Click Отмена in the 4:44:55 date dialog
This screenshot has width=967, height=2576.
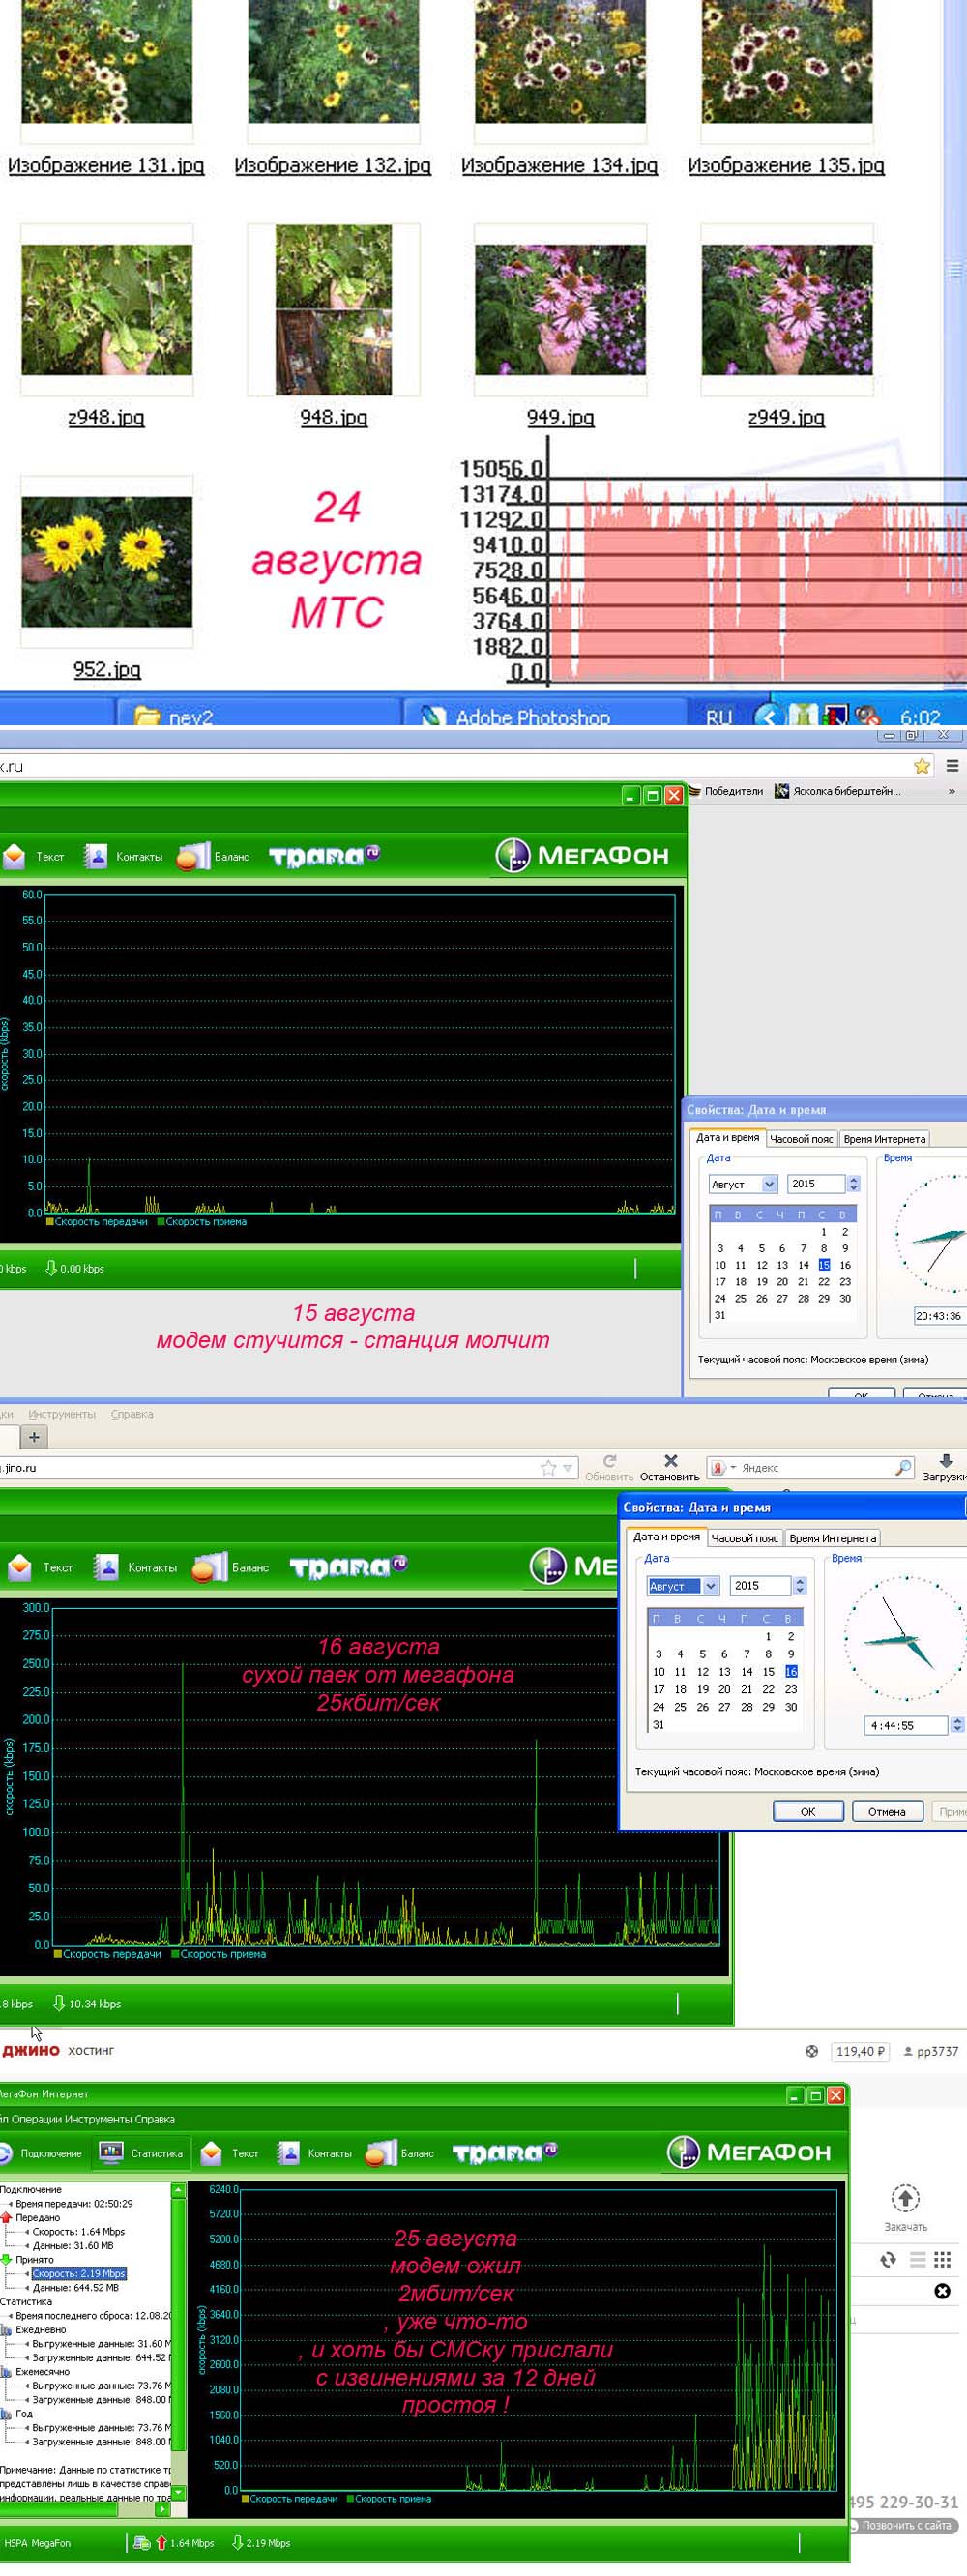pyautogui.click(x=887, y=1811)
